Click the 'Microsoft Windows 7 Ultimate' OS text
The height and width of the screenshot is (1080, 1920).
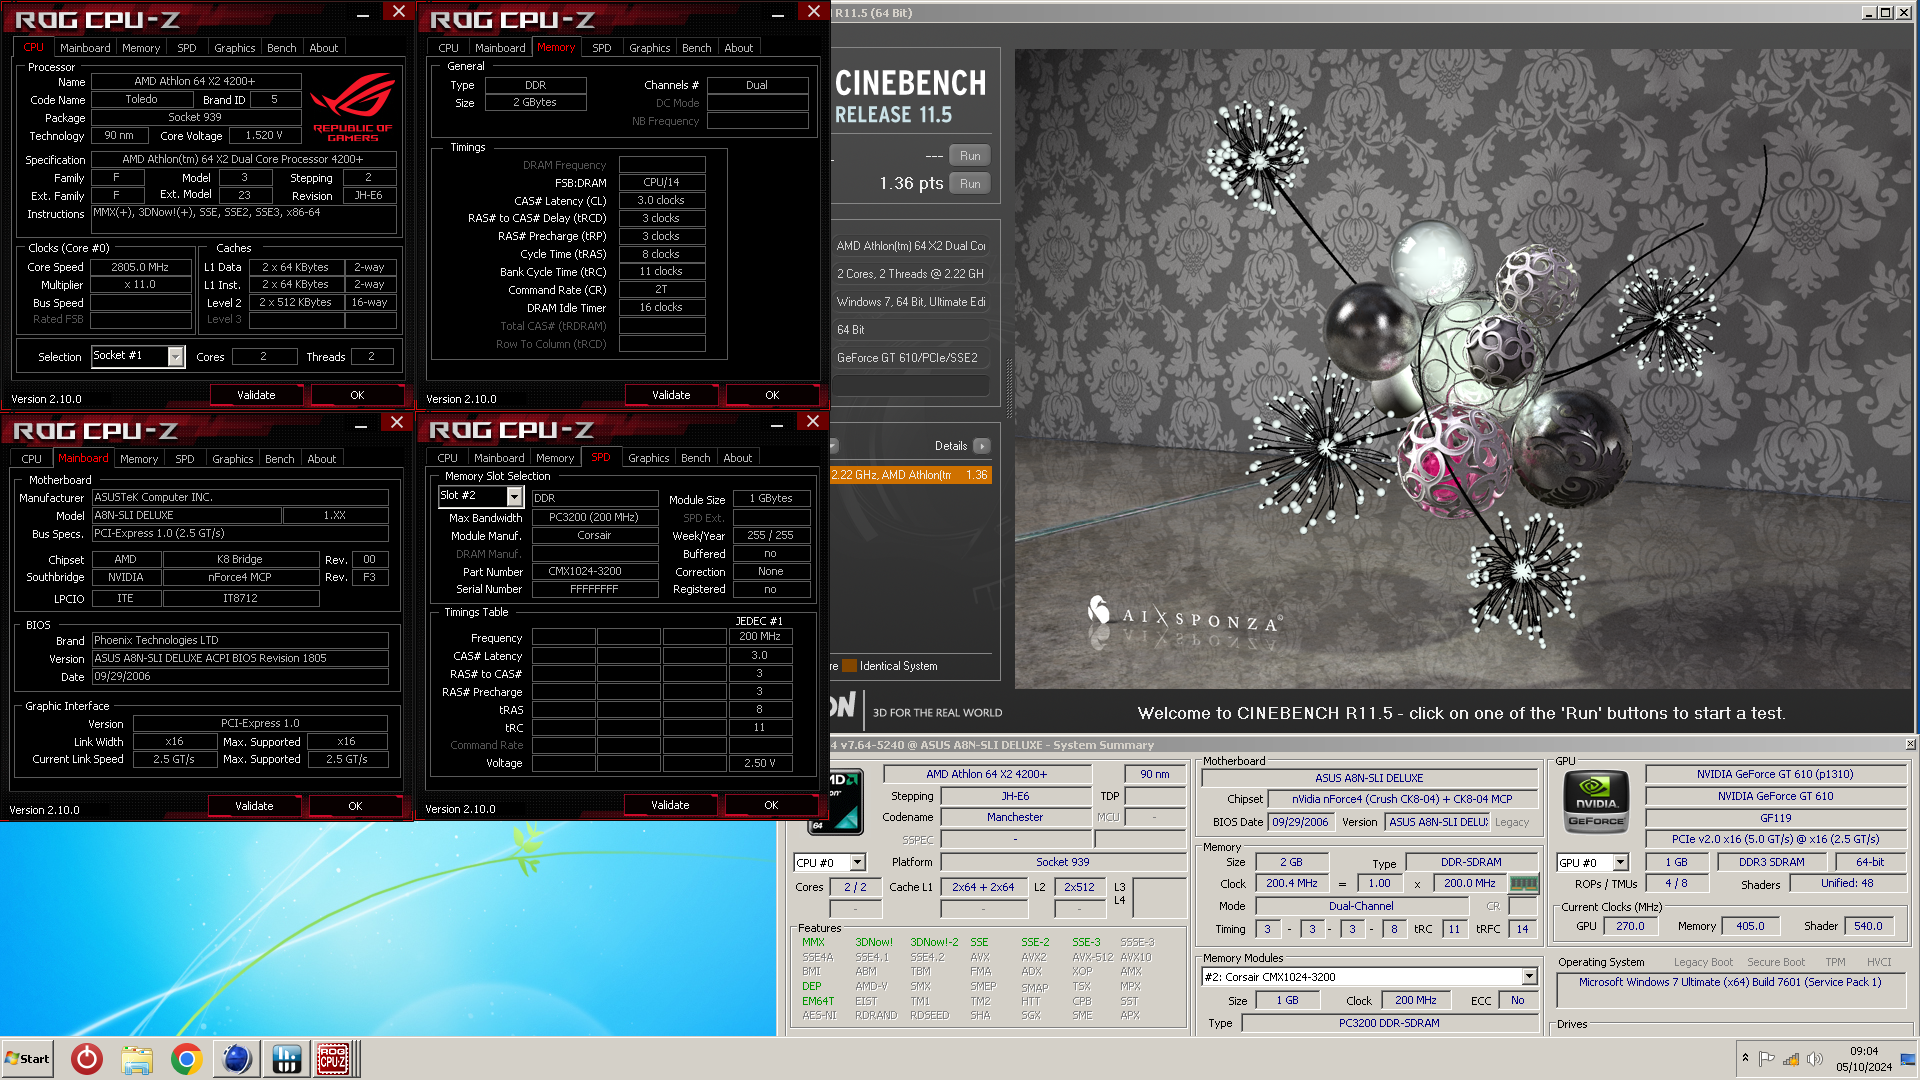pos(1730,982)
